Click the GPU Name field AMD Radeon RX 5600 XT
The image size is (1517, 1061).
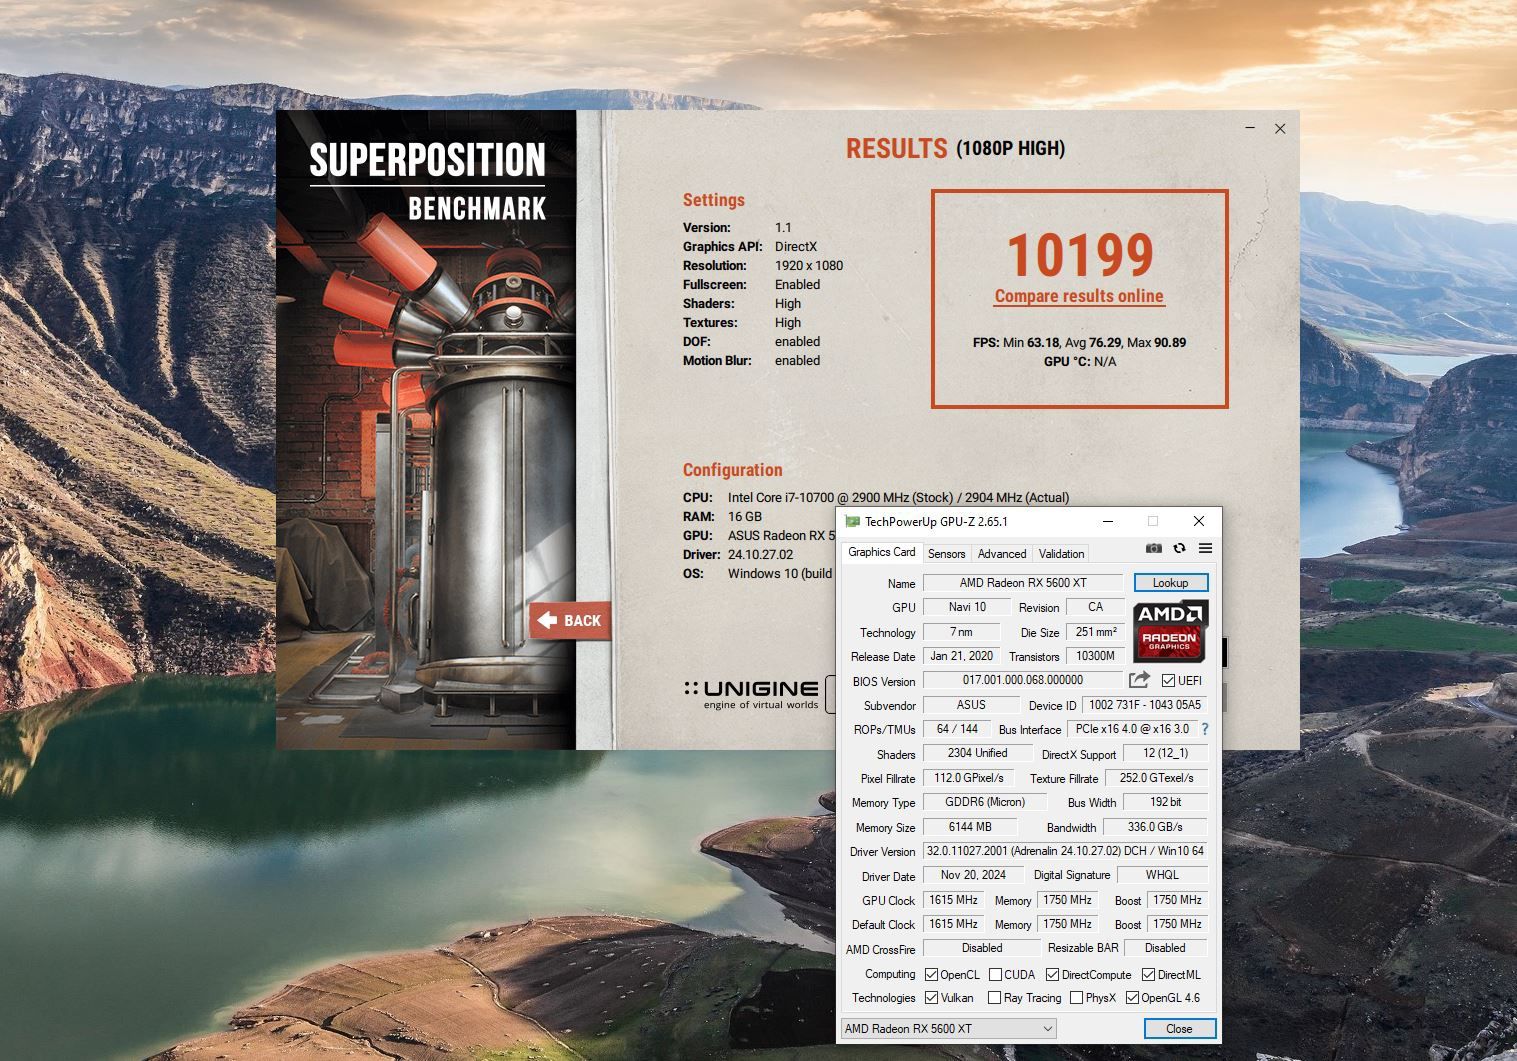pos(1023,583)
